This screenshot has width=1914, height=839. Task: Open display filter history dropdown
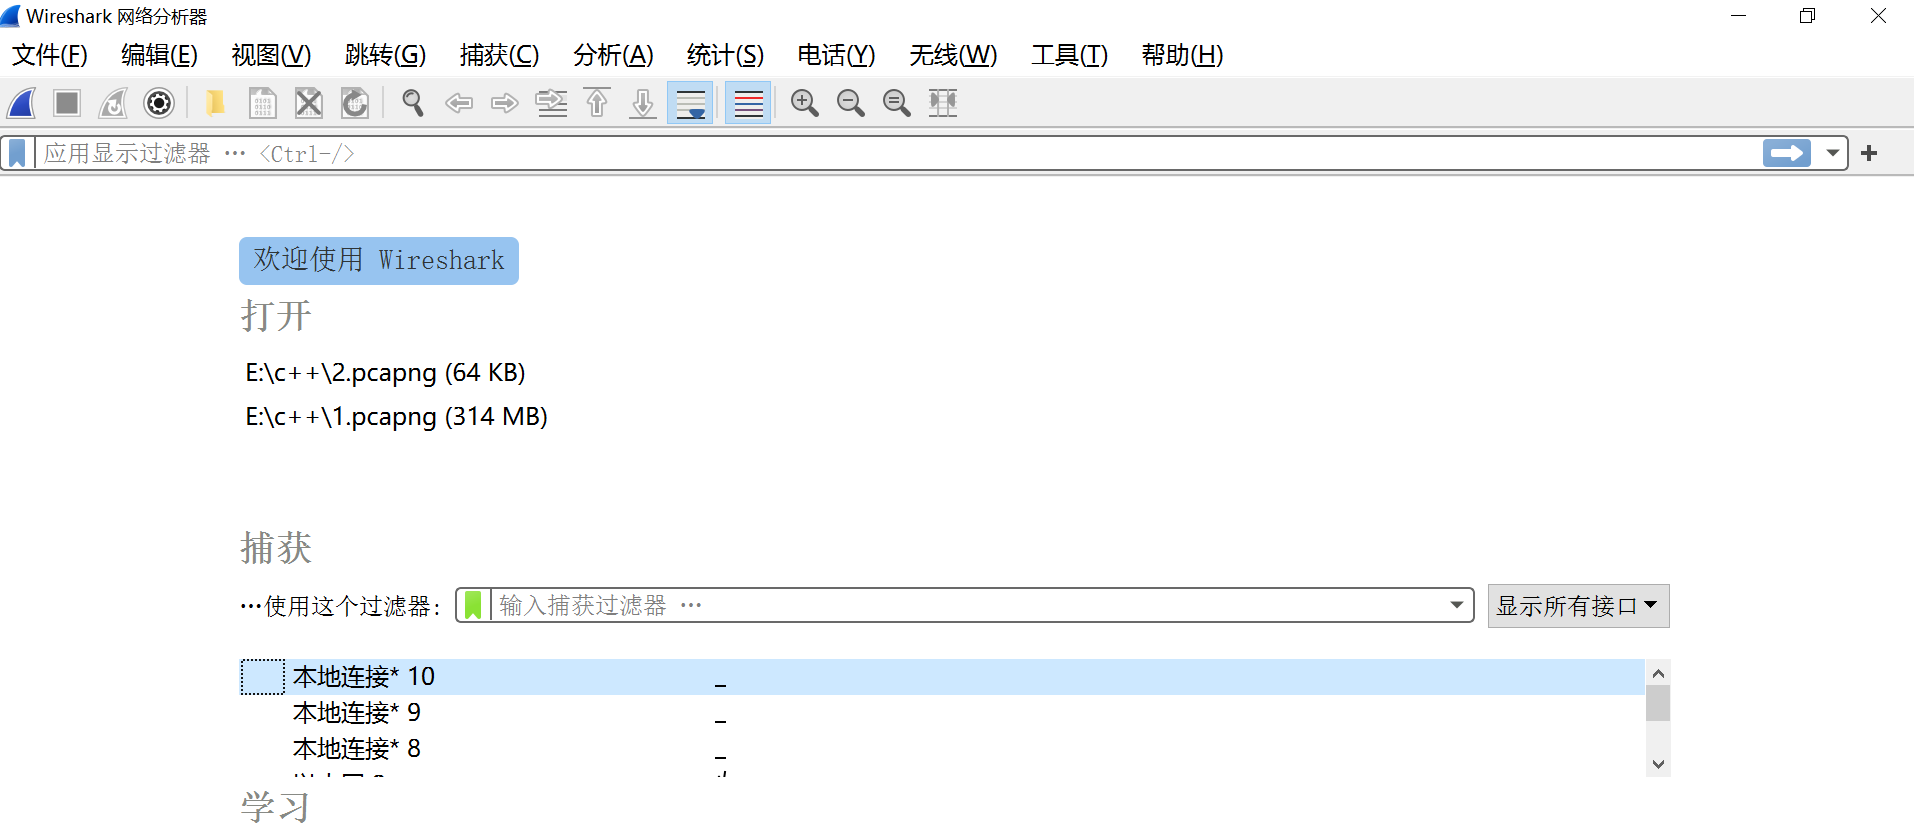1832,153
